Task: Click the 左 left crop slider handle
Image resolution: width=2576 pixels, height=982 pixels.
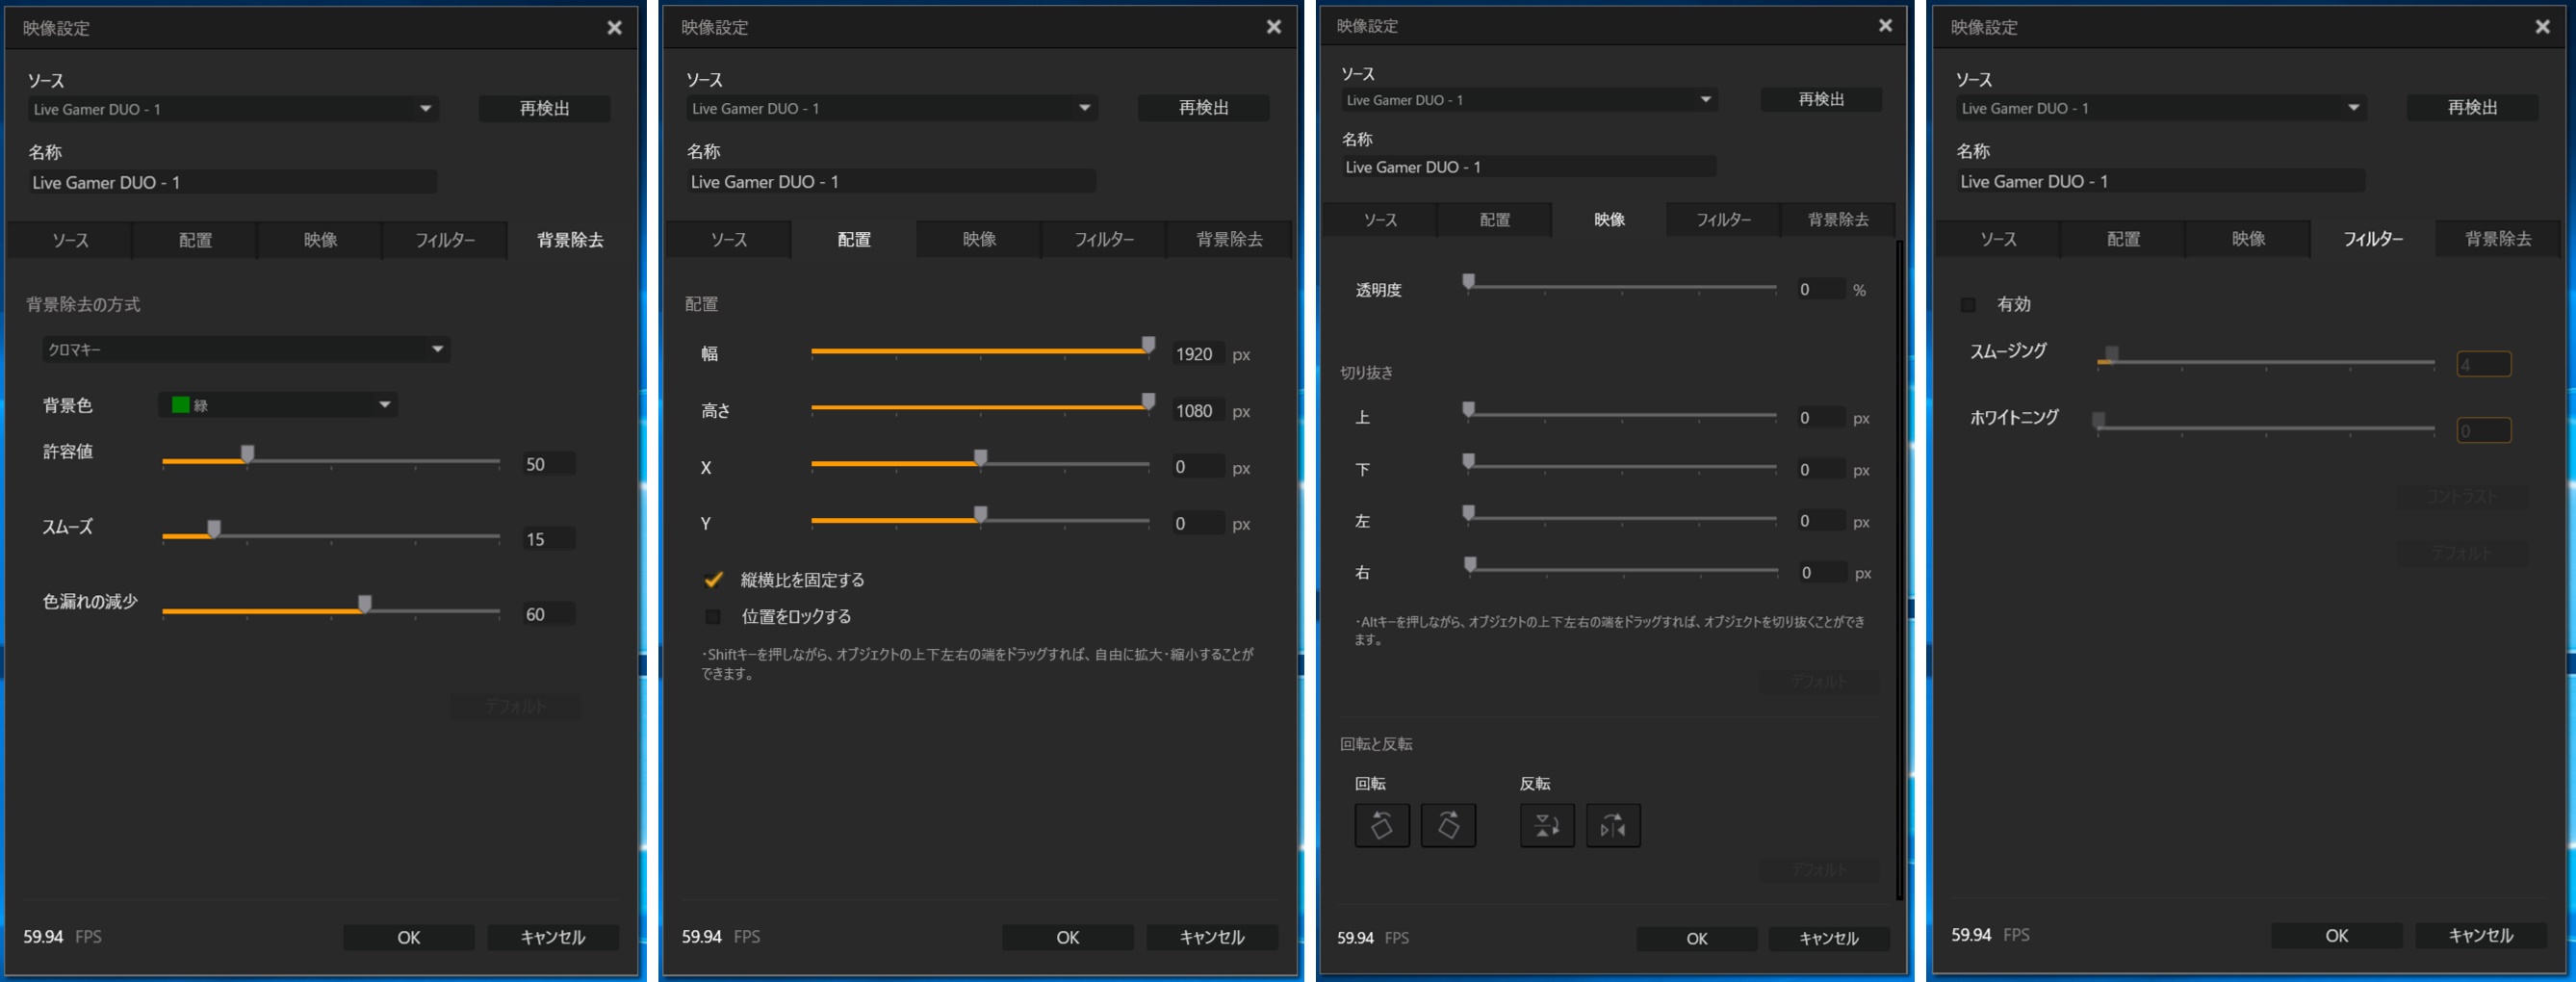Action: tap(1468, 513)
